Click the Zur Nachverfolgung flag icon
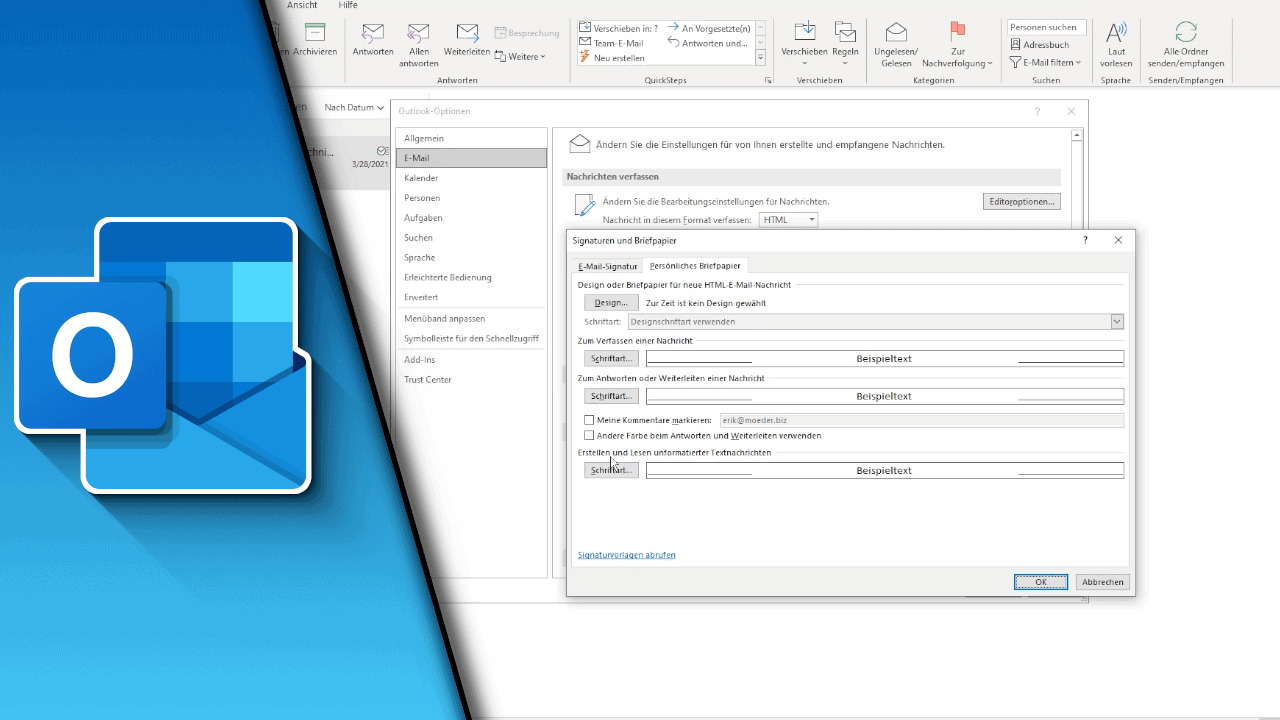The width and height of the screenshot is (1280, 720). [x=957, y=32]
